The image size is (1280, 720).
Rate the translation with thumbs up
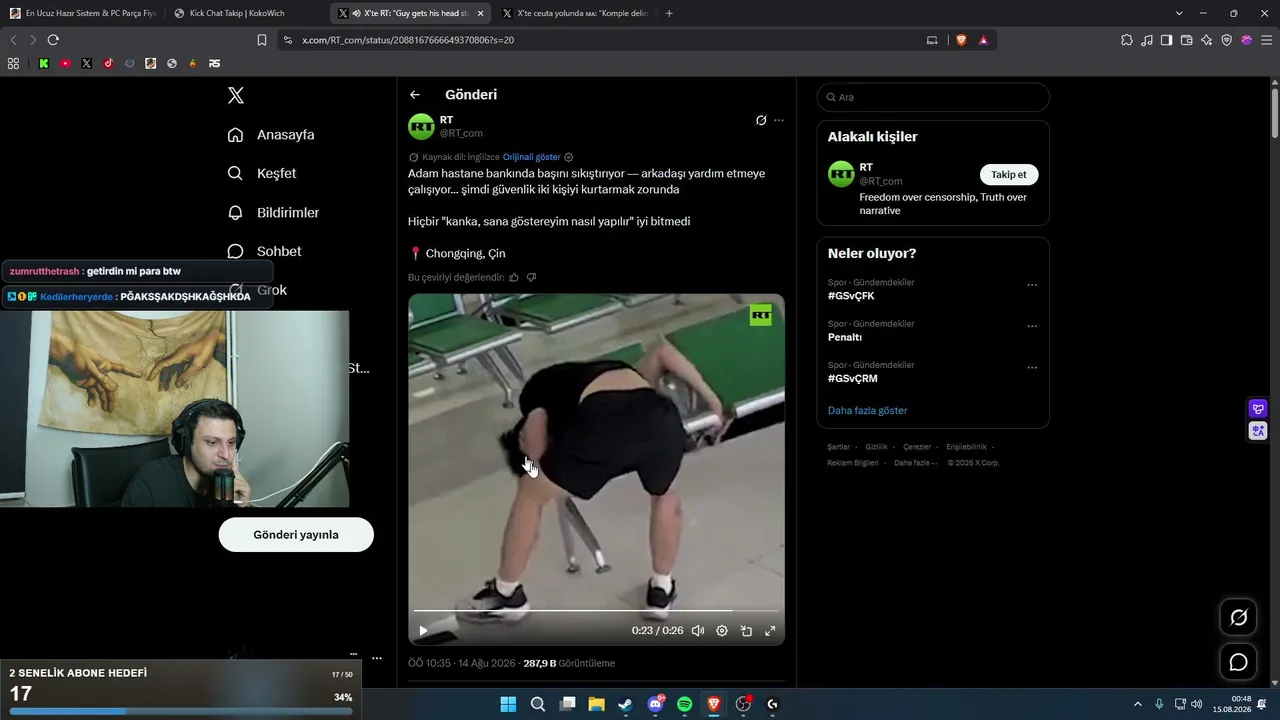[x=514, y=277]
